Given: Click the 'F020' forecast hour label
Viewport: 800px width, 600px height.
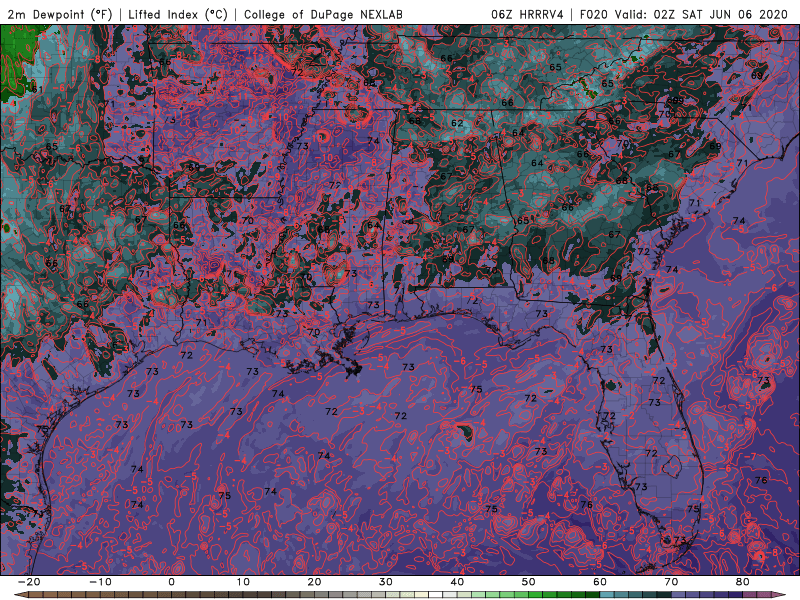Looking at the screenshot, I should [x=593, y=14].
